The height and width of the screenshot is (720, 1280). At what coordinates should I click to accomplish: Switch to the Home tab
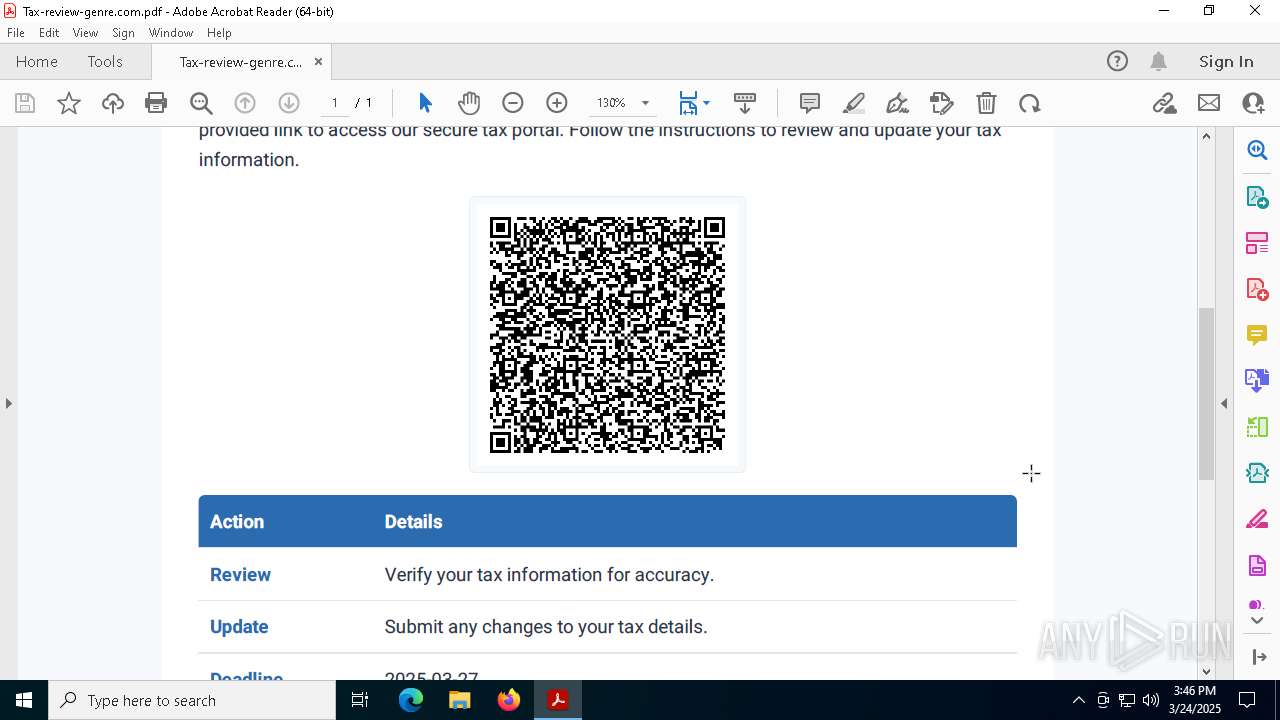[37, 61]
